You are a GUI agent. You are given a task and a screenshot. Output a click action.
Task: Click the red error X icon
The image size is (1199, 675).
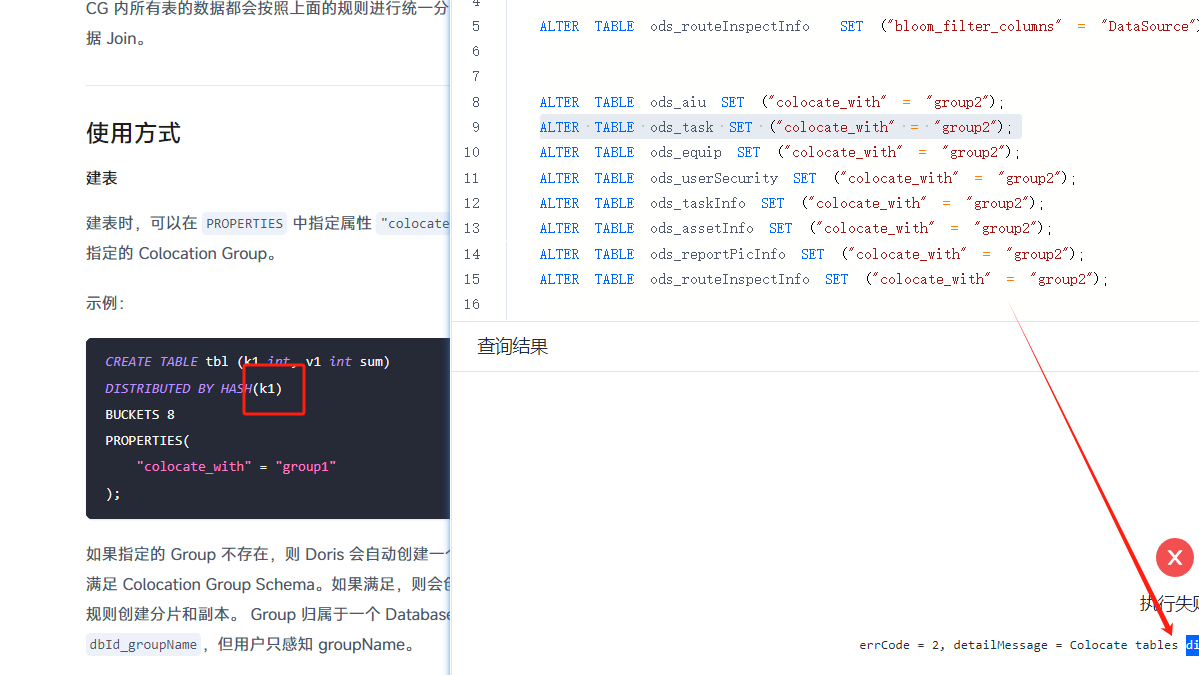1175,557
